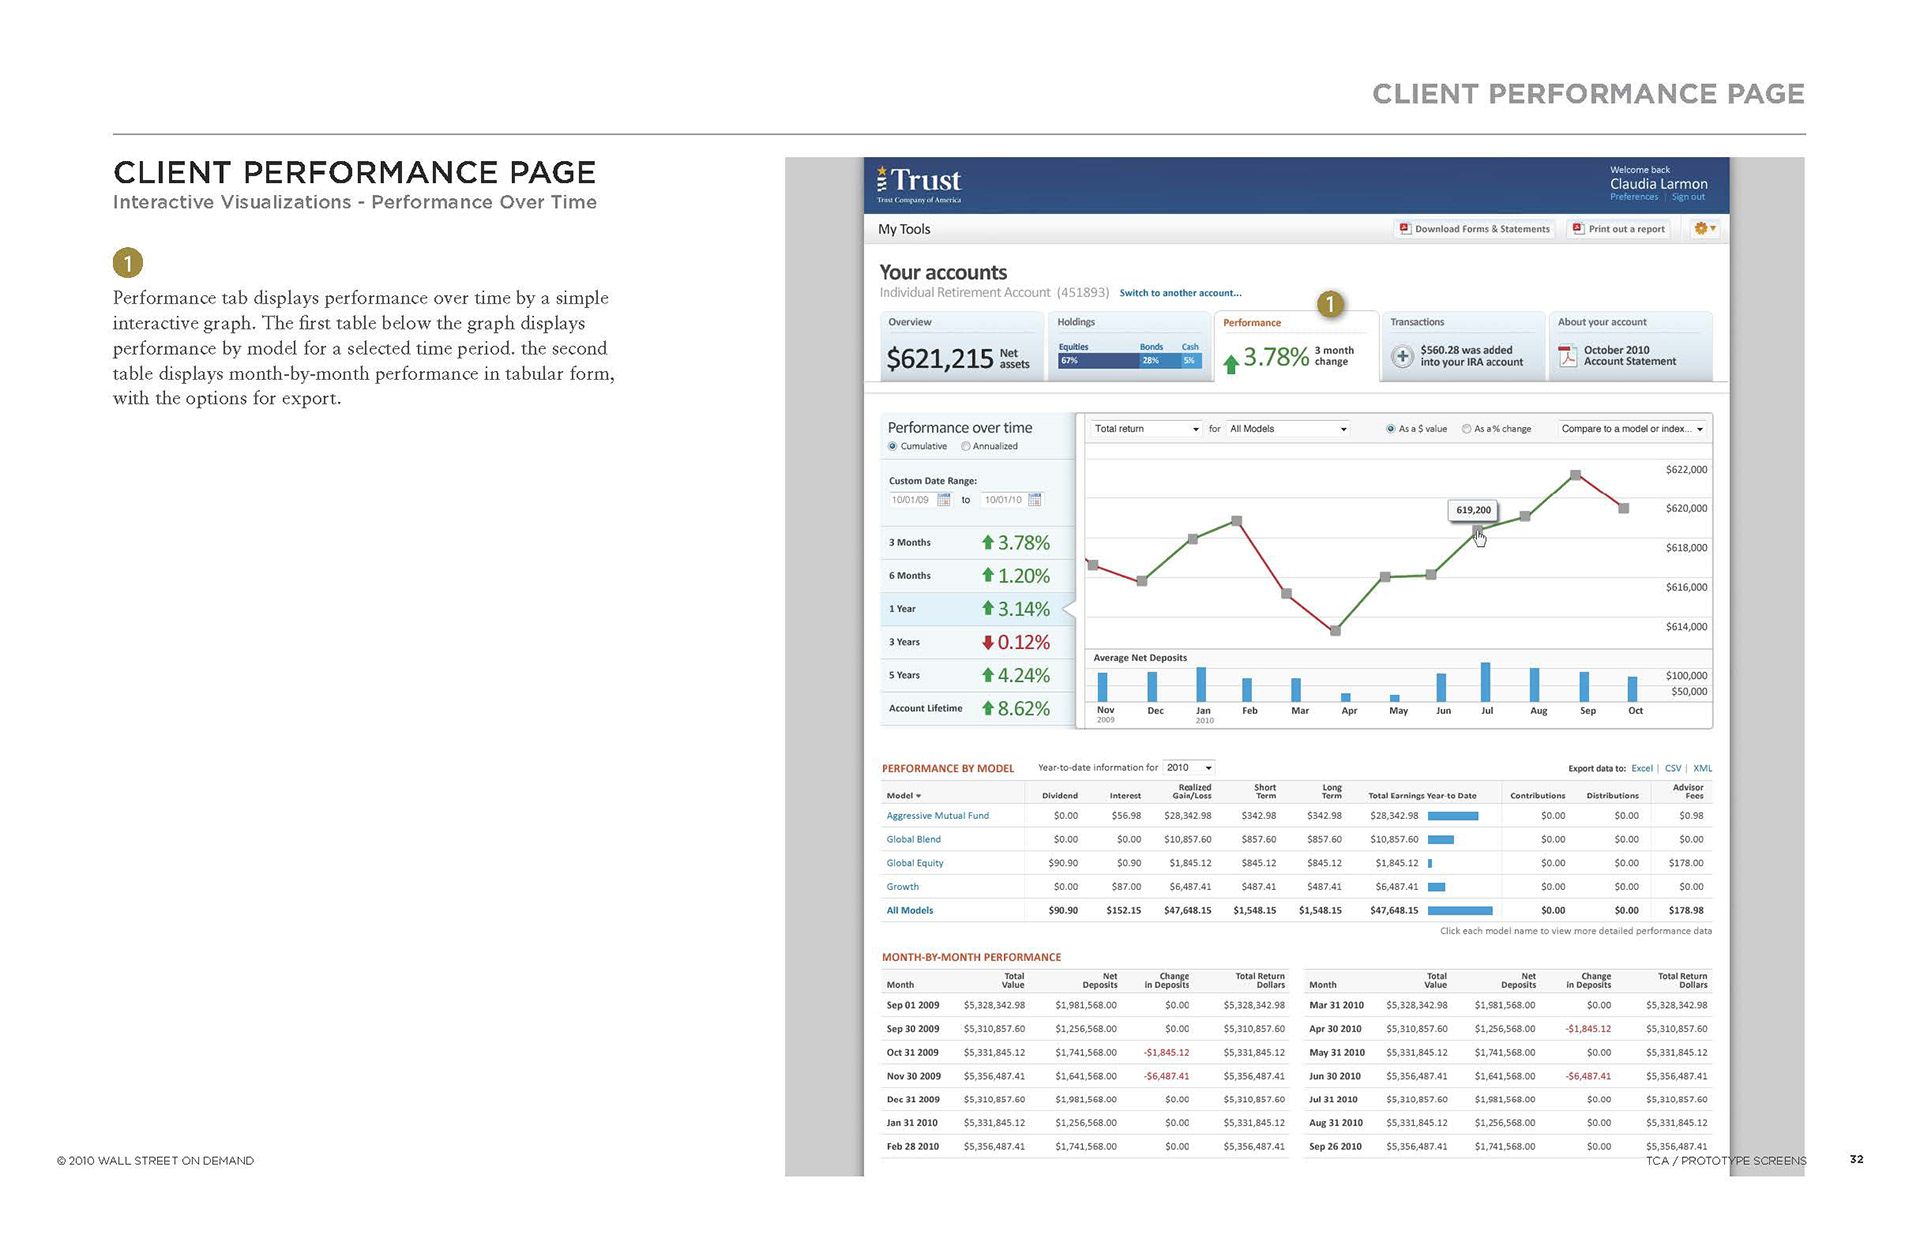
Task: Select the 1 Year period row
Action: click(978, 609)
